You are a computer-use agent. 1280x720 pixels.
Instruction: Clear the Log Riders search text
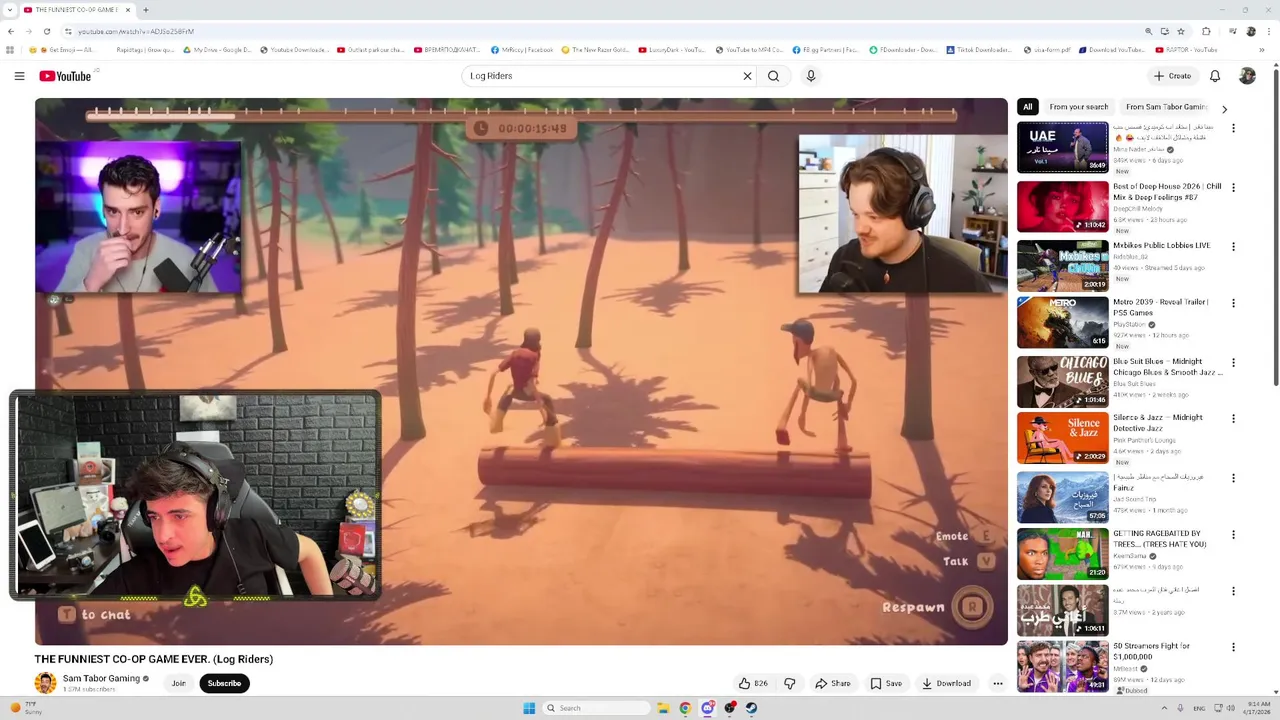pos(747,76)
